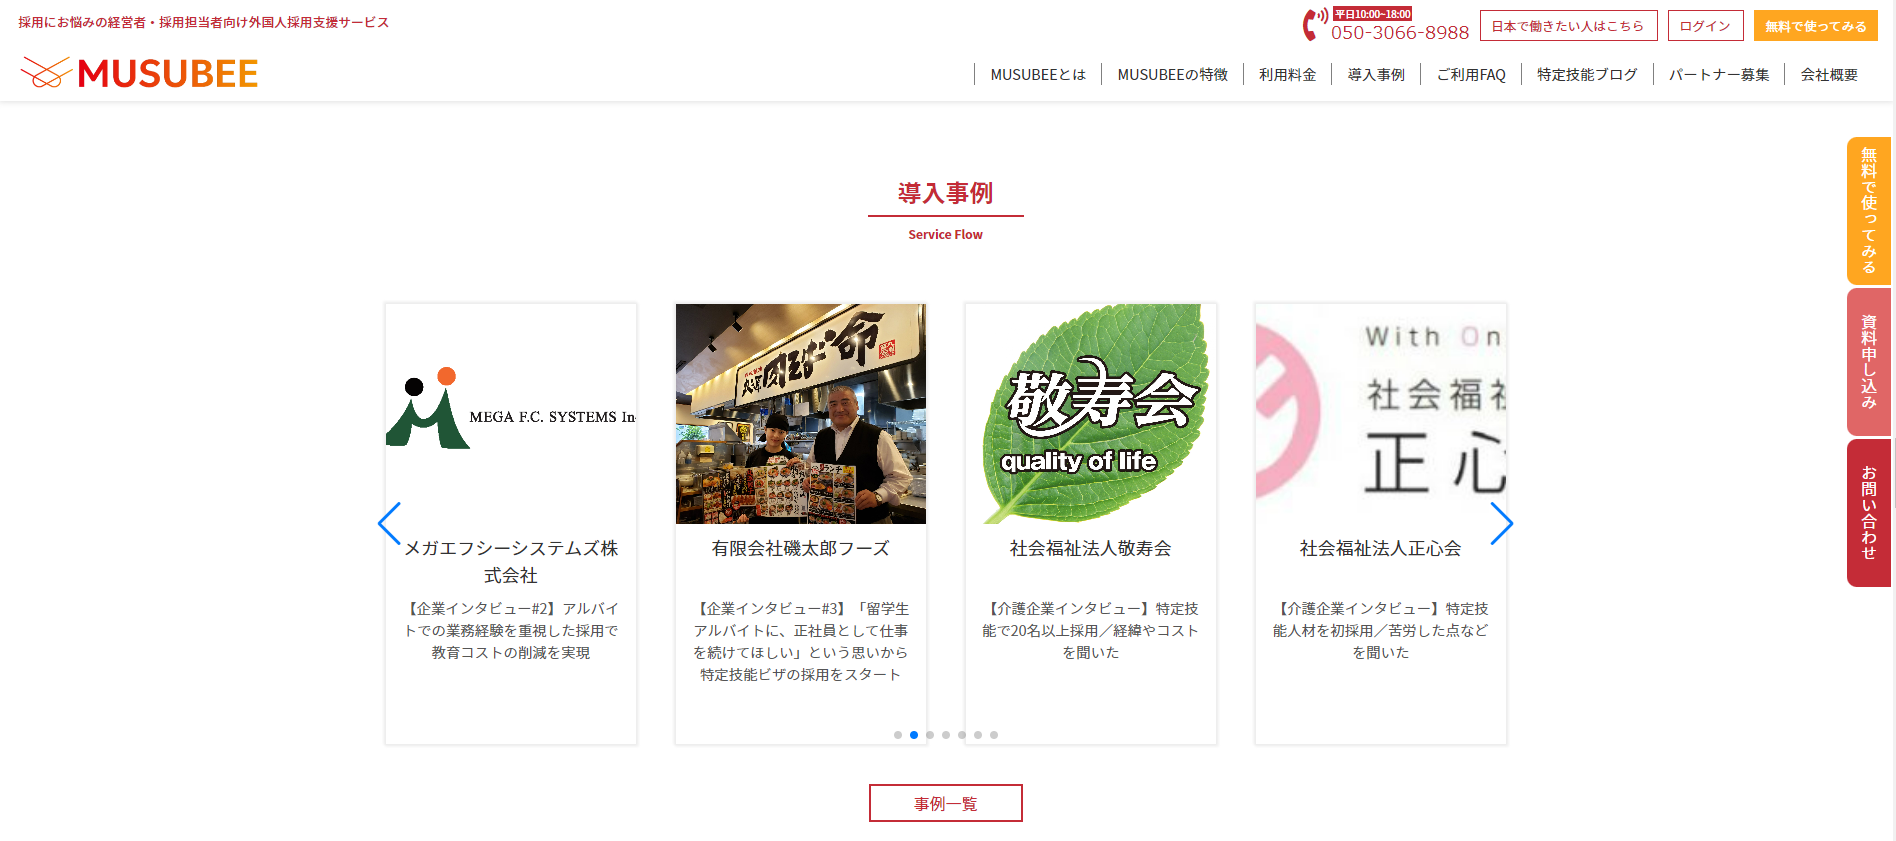Open 導入事例 from the navigation bar
Screen dimensions: 1896x841
(1376, 75)
